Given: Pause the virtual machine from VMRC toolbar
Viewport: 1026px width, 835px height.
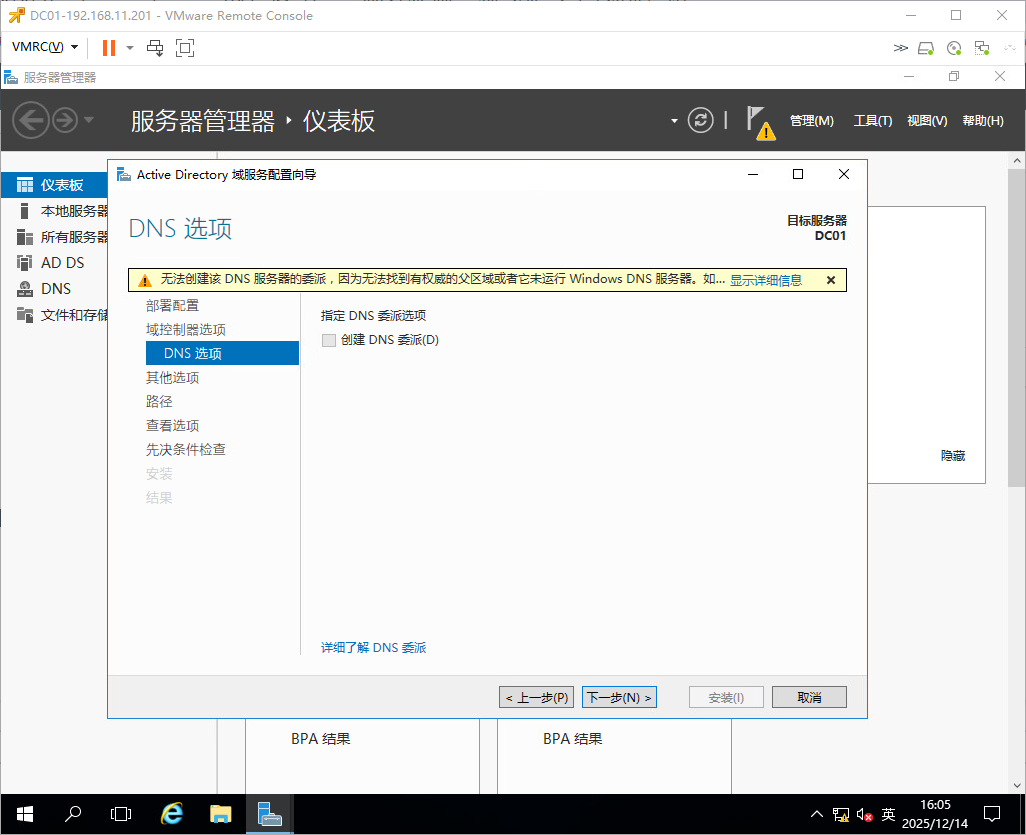Looking at the screenshot, I should tap(109, 48).
